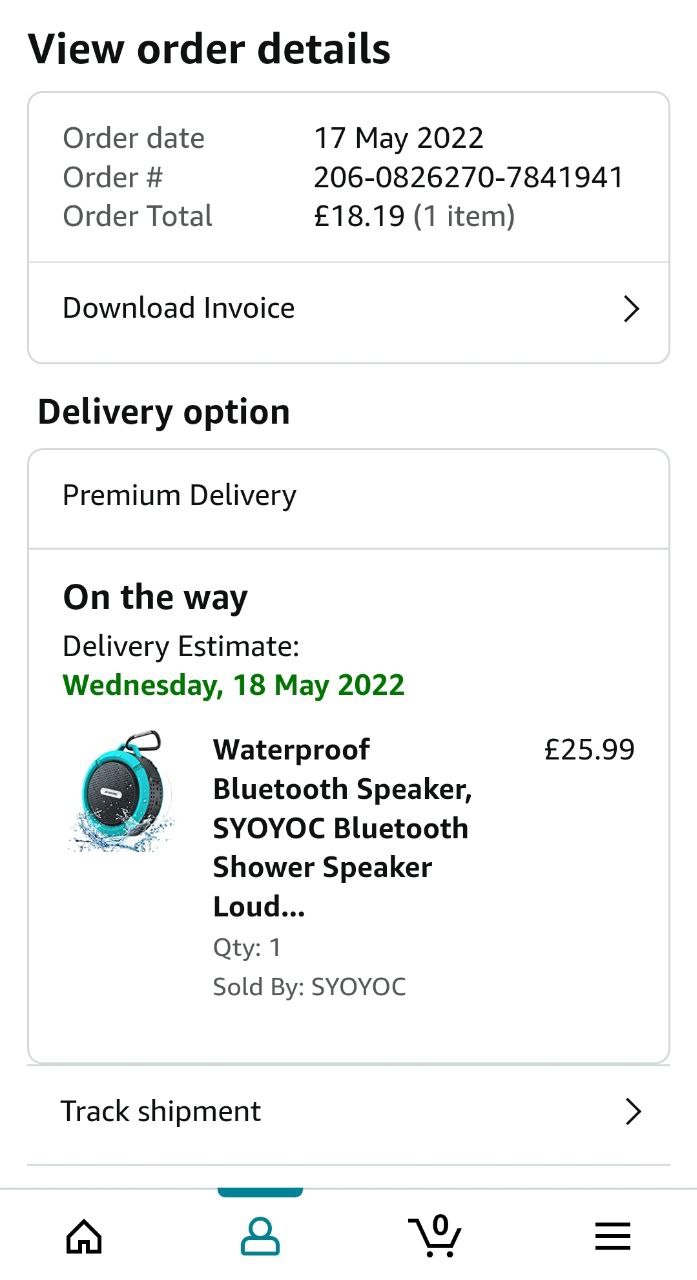697x1280 pixels.
Task: Tap the Premium Delivery row
Action: point(180,496)
